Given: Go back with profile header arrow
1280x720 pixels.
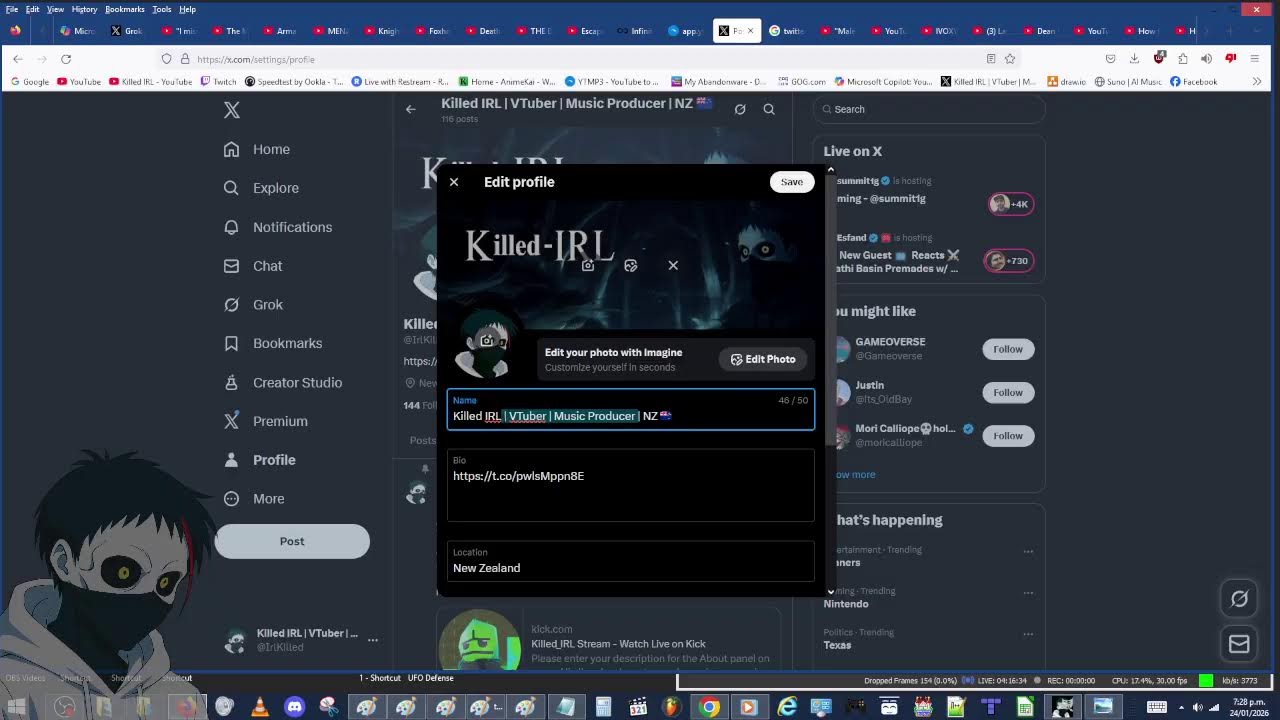Looking at the screenshot, I should point(411,109).
